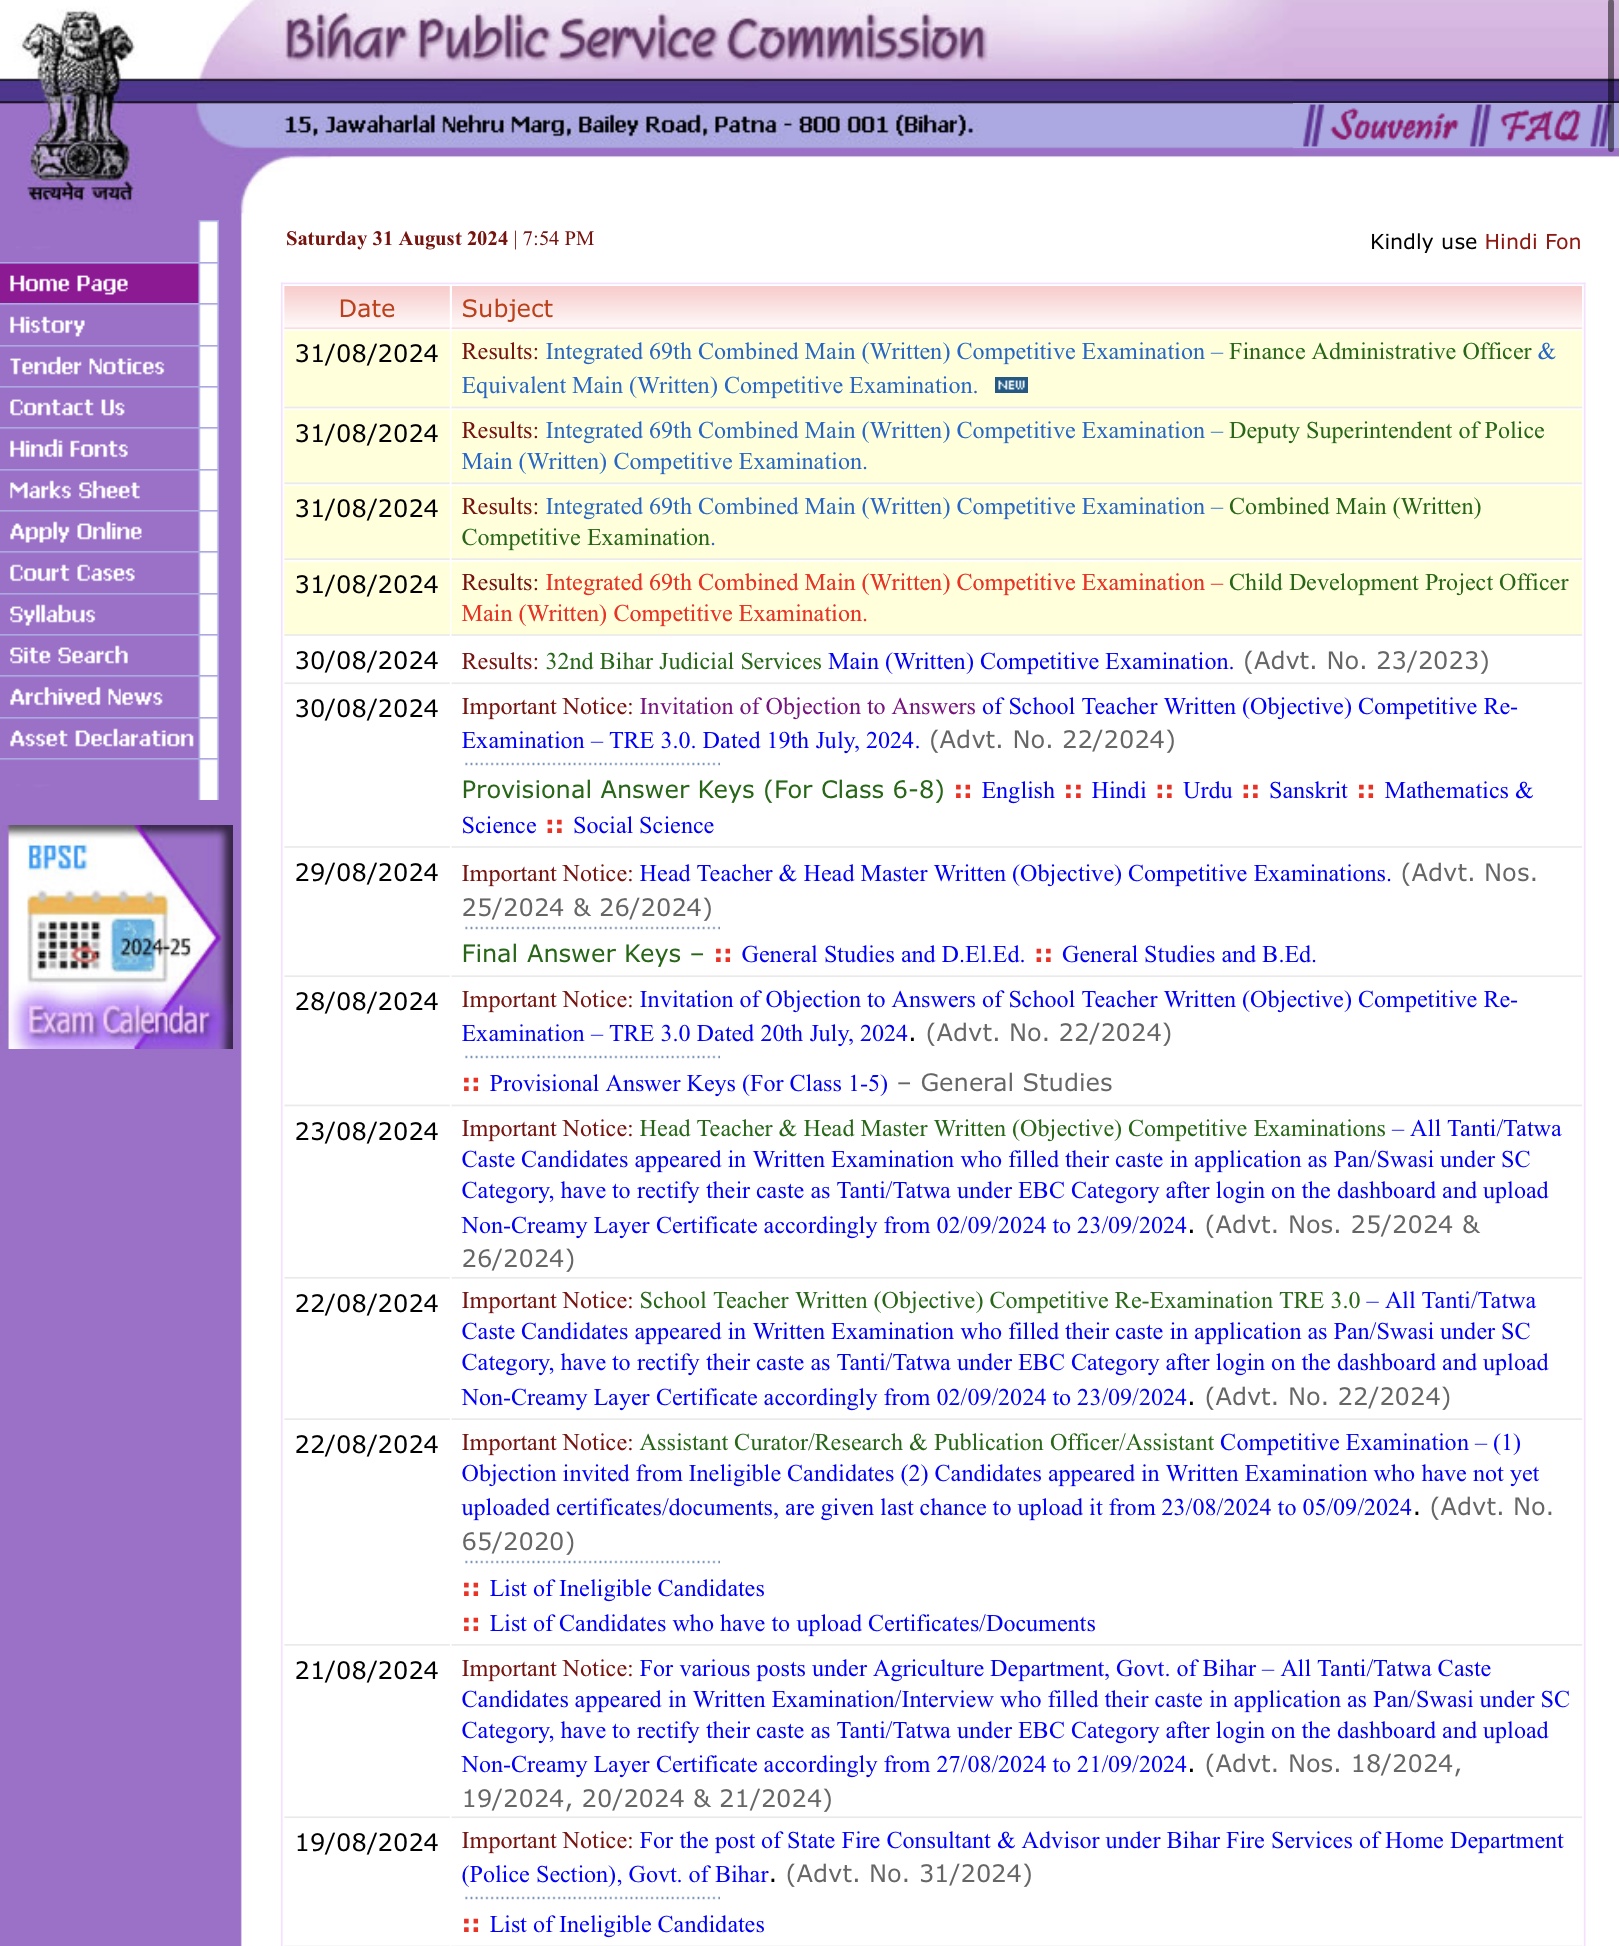The image size is (1619, 1946).
Task: Click the Bihar Public Service Commission title
Action: pyautogui.click(x=635, y=39)
